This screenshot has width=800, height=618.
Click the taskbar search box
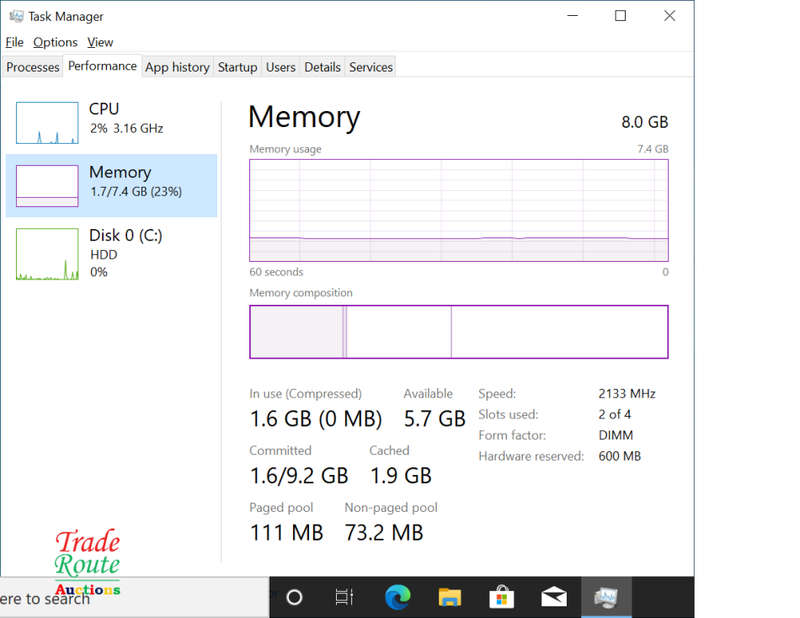point(135,598)
